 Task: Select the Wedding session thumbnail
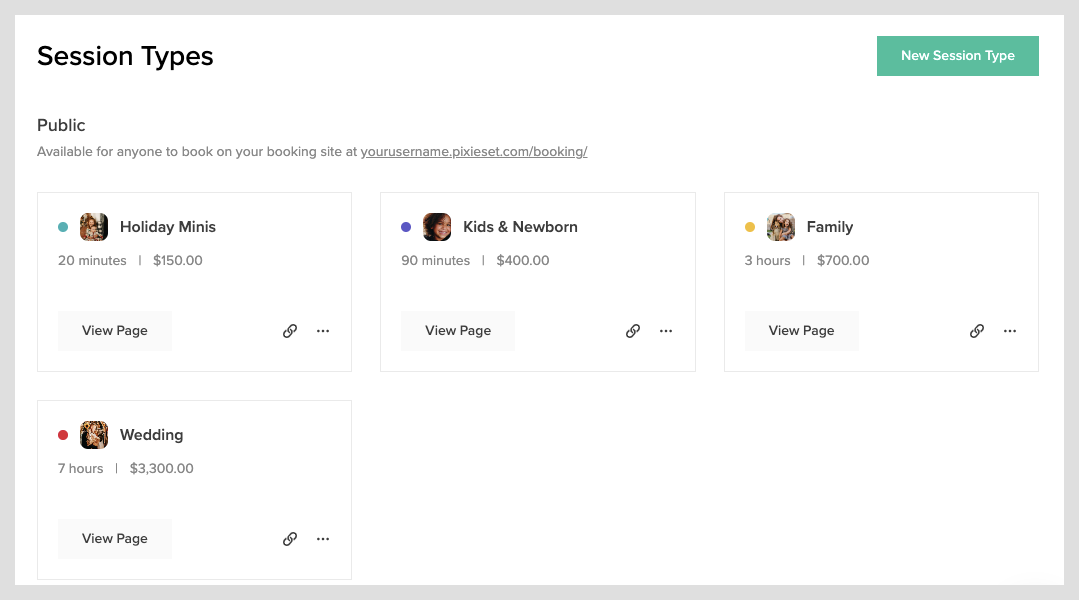(94, 435)
